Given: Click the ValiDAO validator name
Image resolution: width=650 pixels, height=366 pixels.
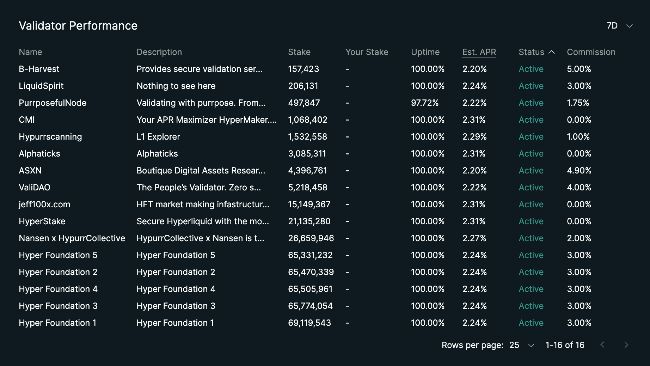Looking at the screenshot, I should [34, 187].
